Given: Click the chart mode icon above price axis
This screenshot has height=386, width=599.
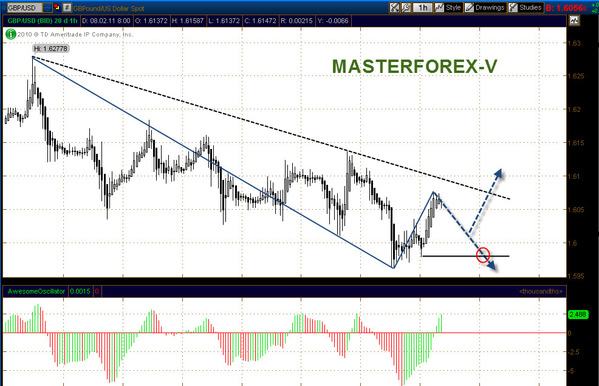Looking at the screenshot, I should 574,21.
